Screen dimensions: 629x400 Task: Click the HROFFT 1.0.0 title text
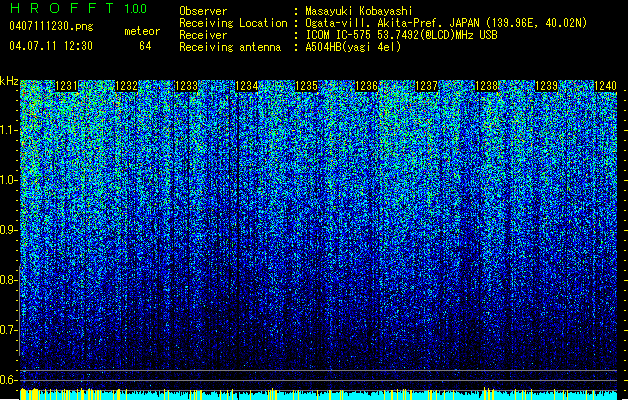click(x=79, y=8)
